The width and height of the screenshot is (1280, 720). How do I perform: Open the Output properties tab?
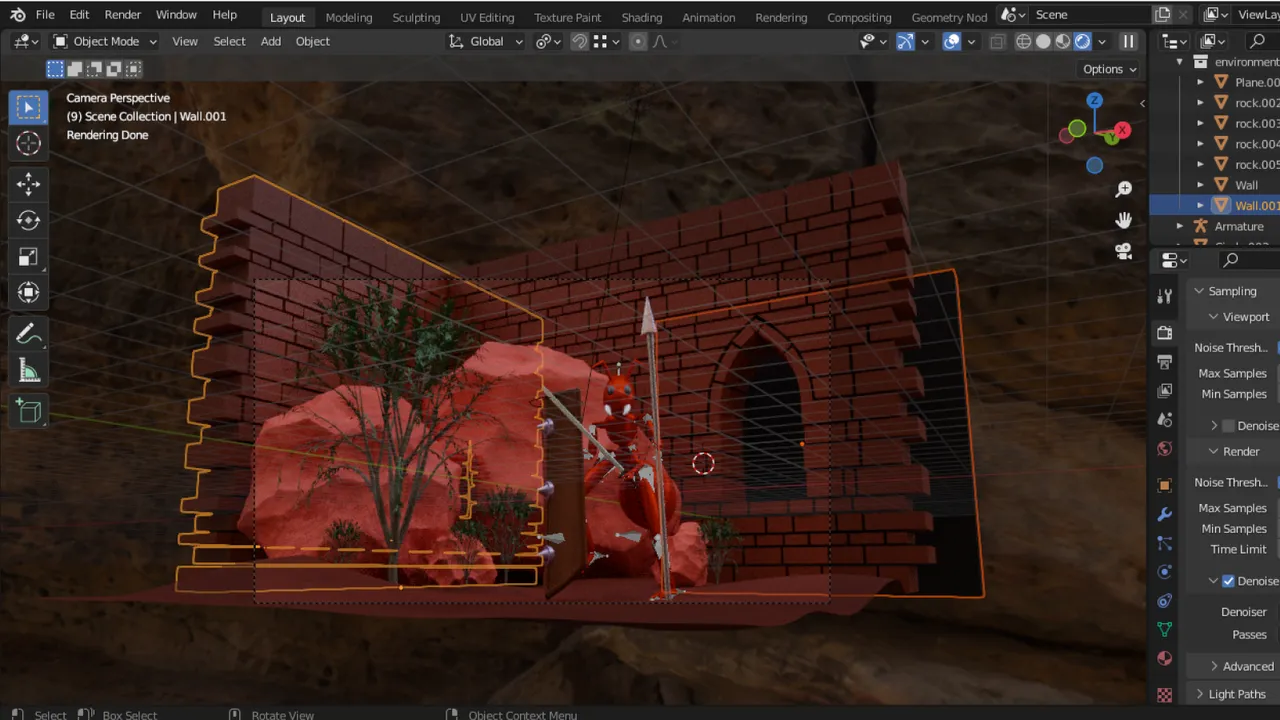(1164, 361)
